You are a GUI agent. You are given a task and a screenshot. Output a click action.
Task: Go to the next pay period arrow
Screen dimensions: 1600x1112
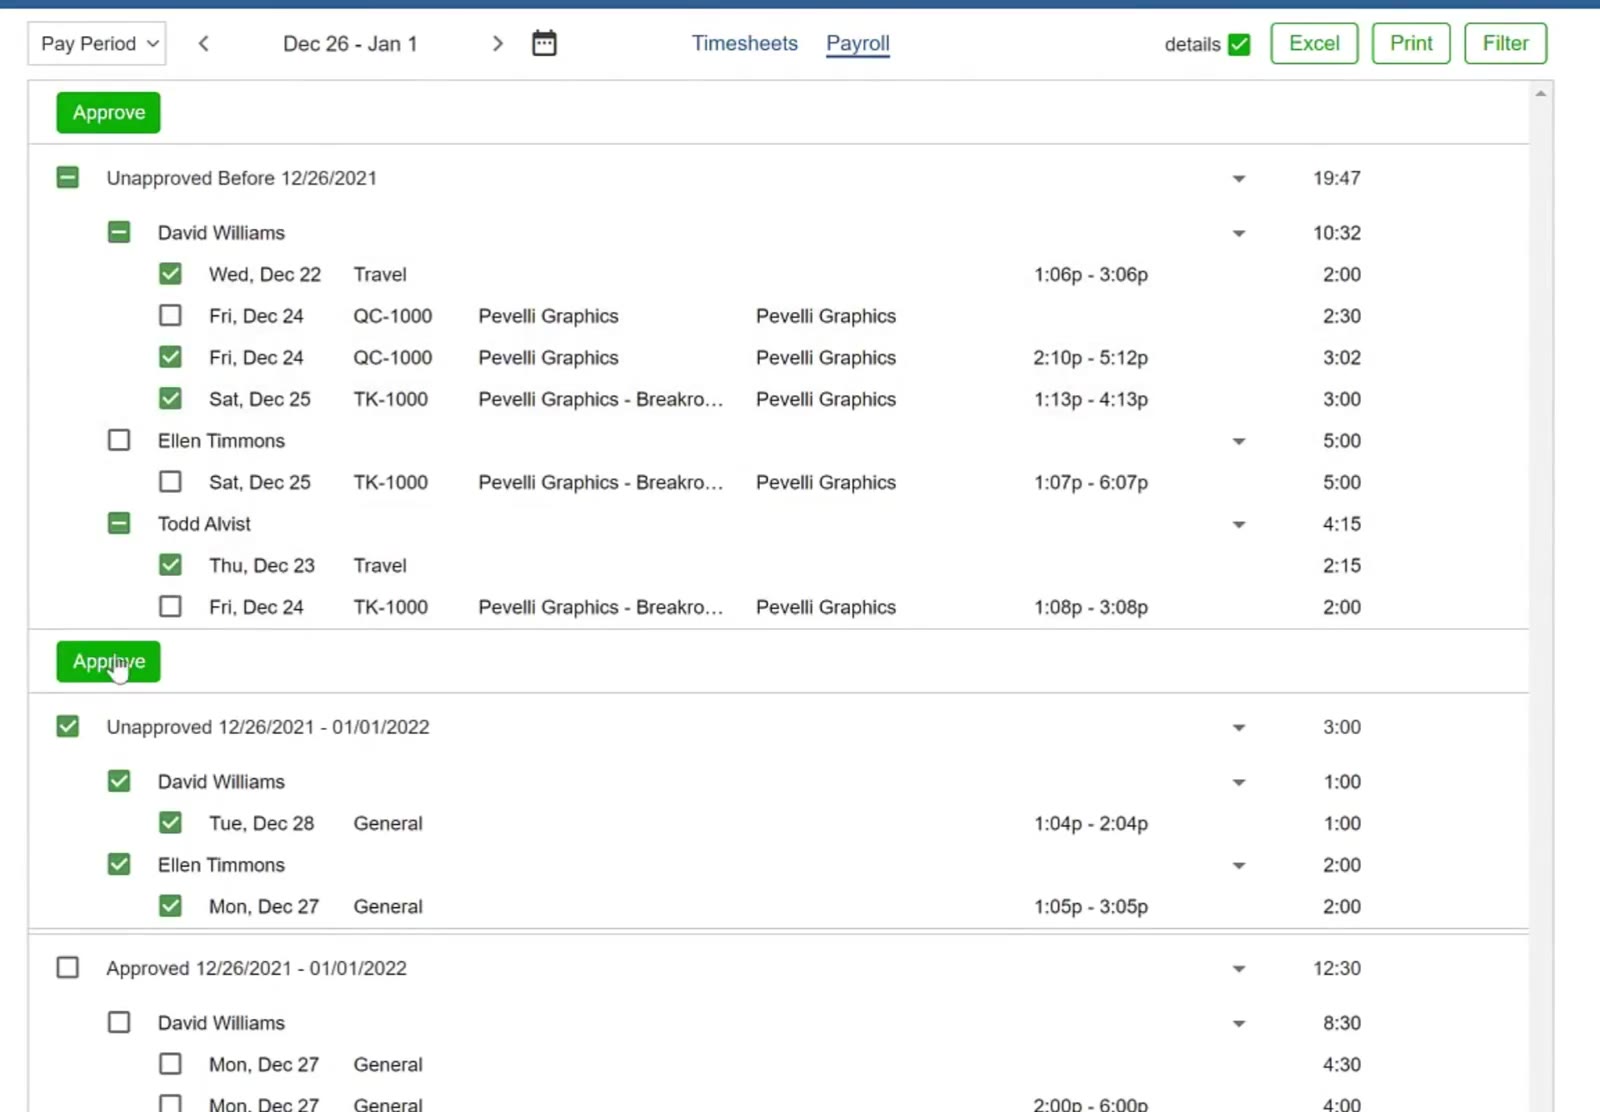click(497, 43)
